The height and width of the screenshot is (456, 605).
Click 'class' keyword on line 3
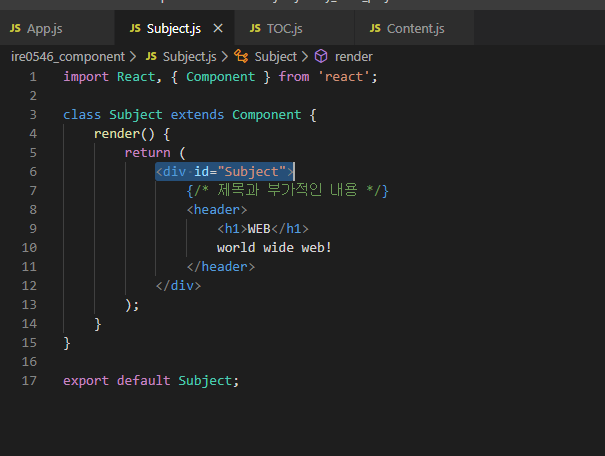coord(82,115)
